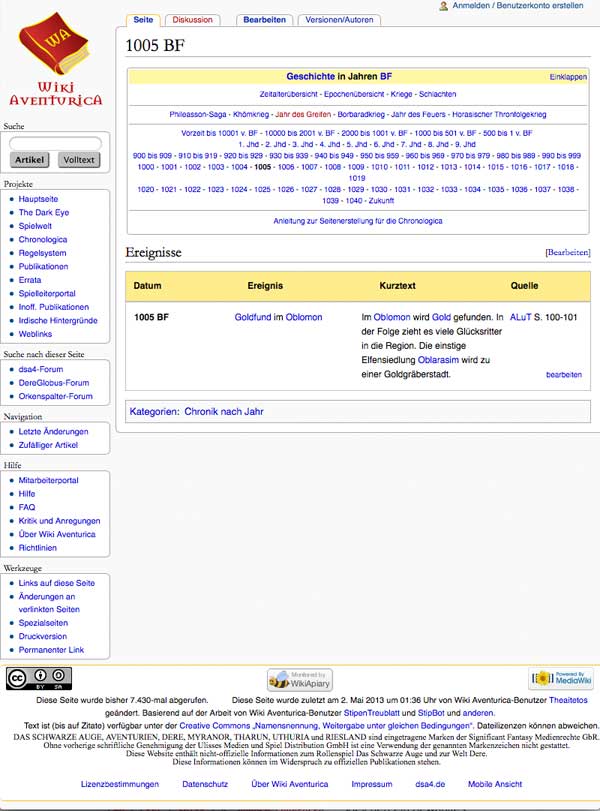Open the Regelsystem sidebar link
Image resolution: width=600 pixels, height=811 pixels.
42,253
